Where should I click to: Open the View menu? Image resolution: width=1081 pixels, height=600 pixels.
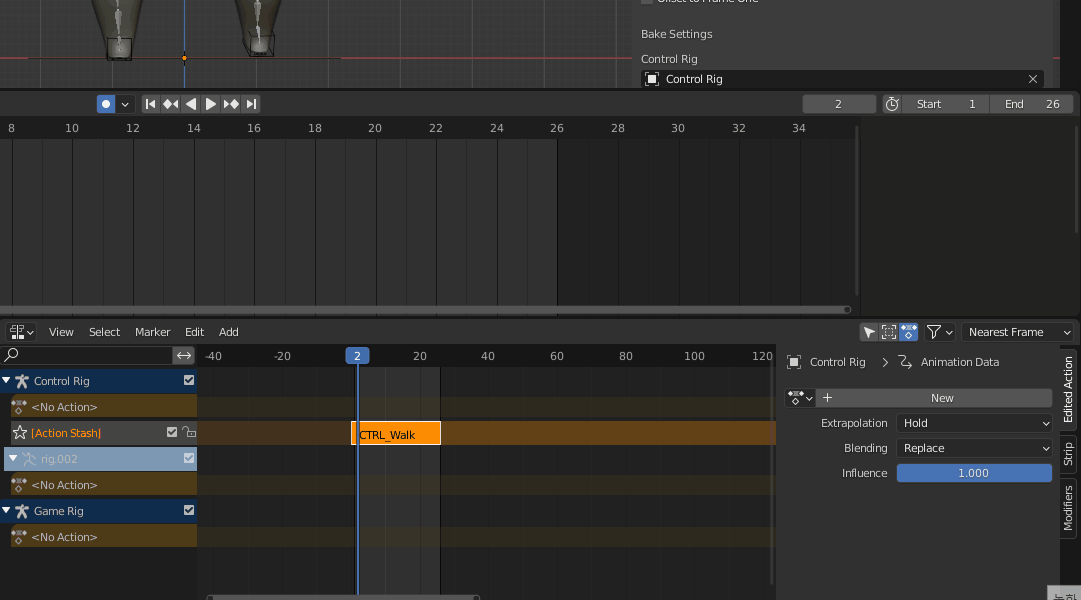[x=61, y=332]
